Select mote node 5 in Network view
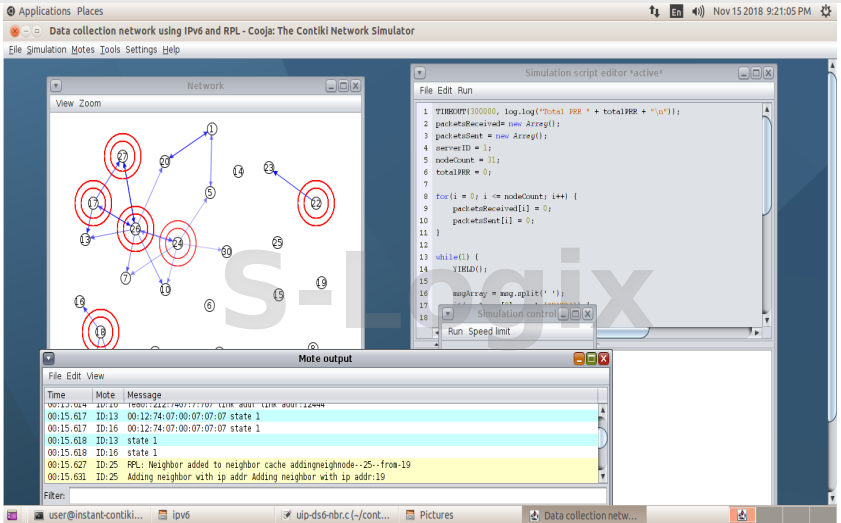Viewport: 841px width, 523px height. pos(210,192)
